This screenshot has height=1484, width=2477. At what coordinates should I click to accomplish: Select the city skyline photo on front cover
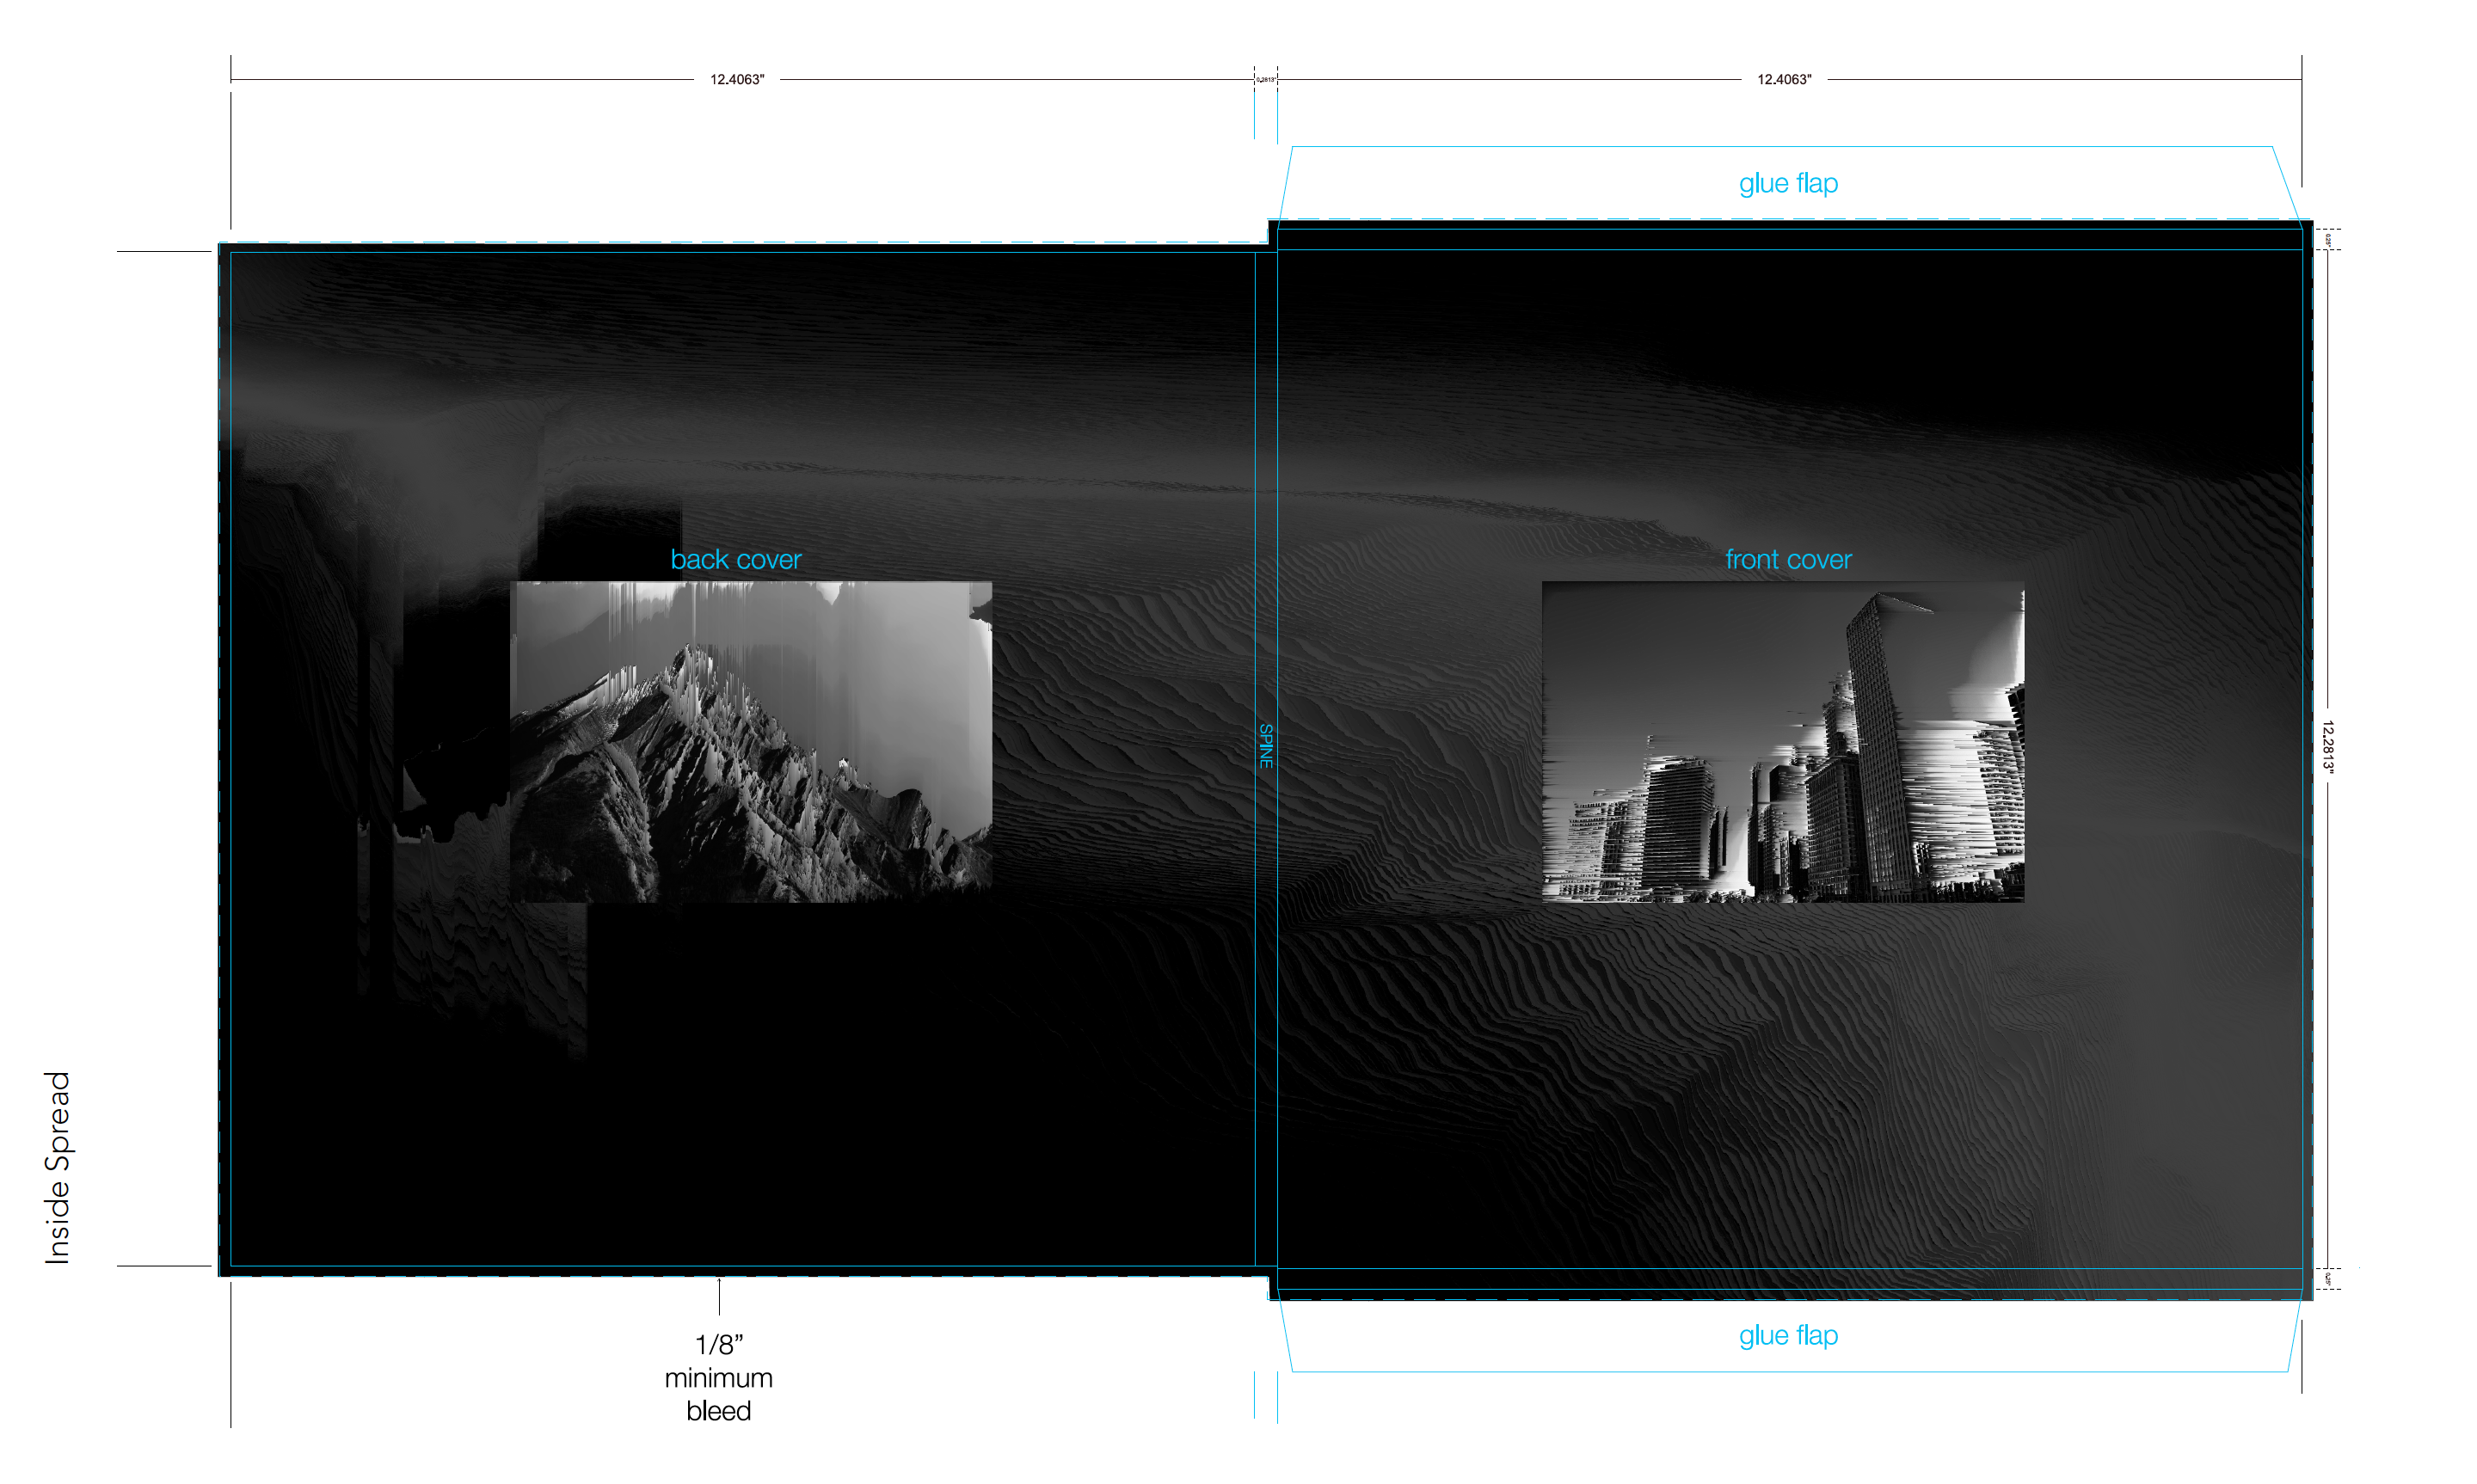(1782, 741)
